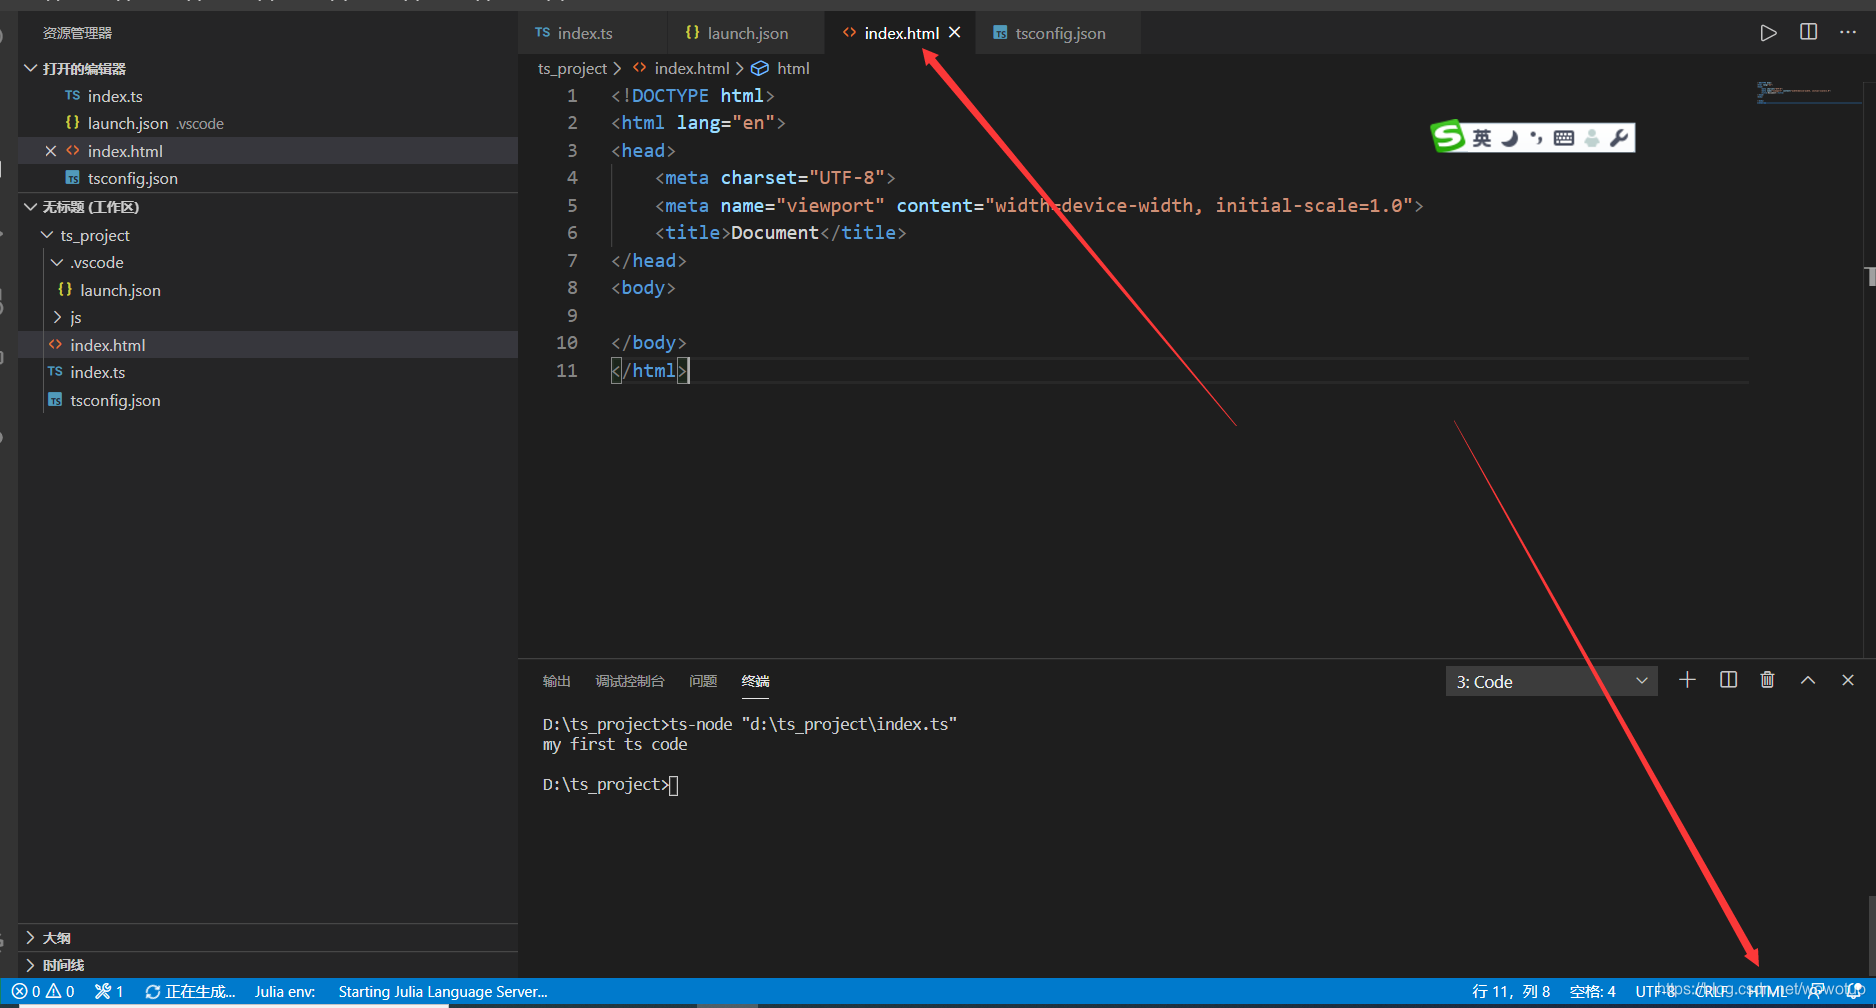Click the Sogou IME keyboard icon

(1564, 138)
